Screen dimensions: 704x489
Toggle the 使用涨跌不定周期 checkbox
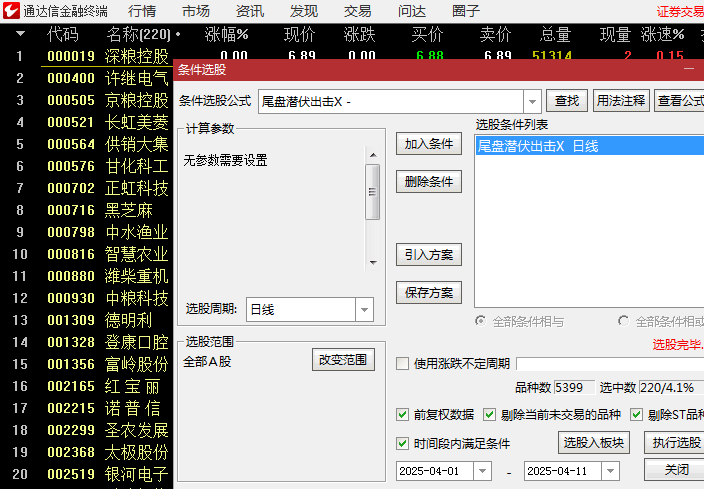click(403, 363)
